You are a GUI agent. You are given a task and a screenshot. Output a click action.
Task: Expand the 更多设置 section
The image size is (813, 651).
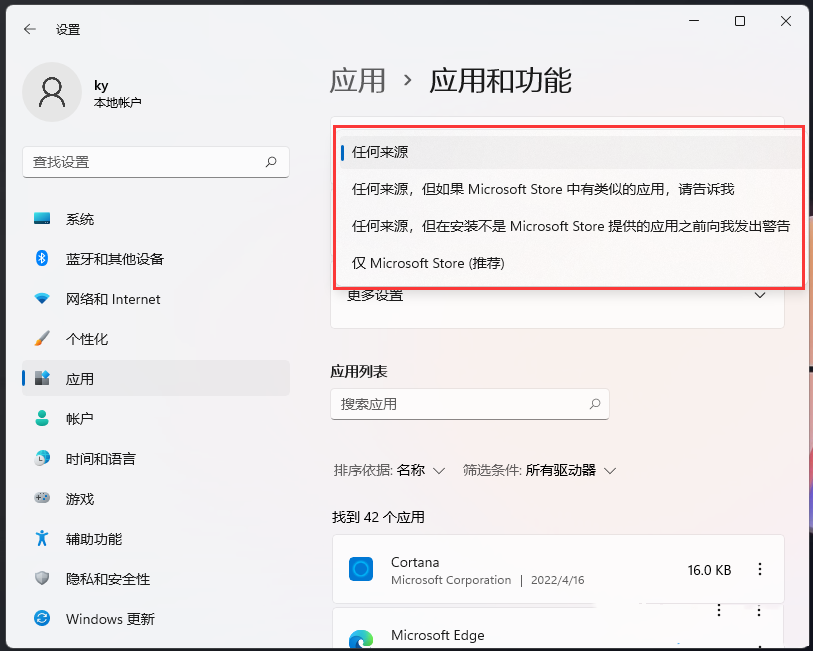click(x=558, y=295)
